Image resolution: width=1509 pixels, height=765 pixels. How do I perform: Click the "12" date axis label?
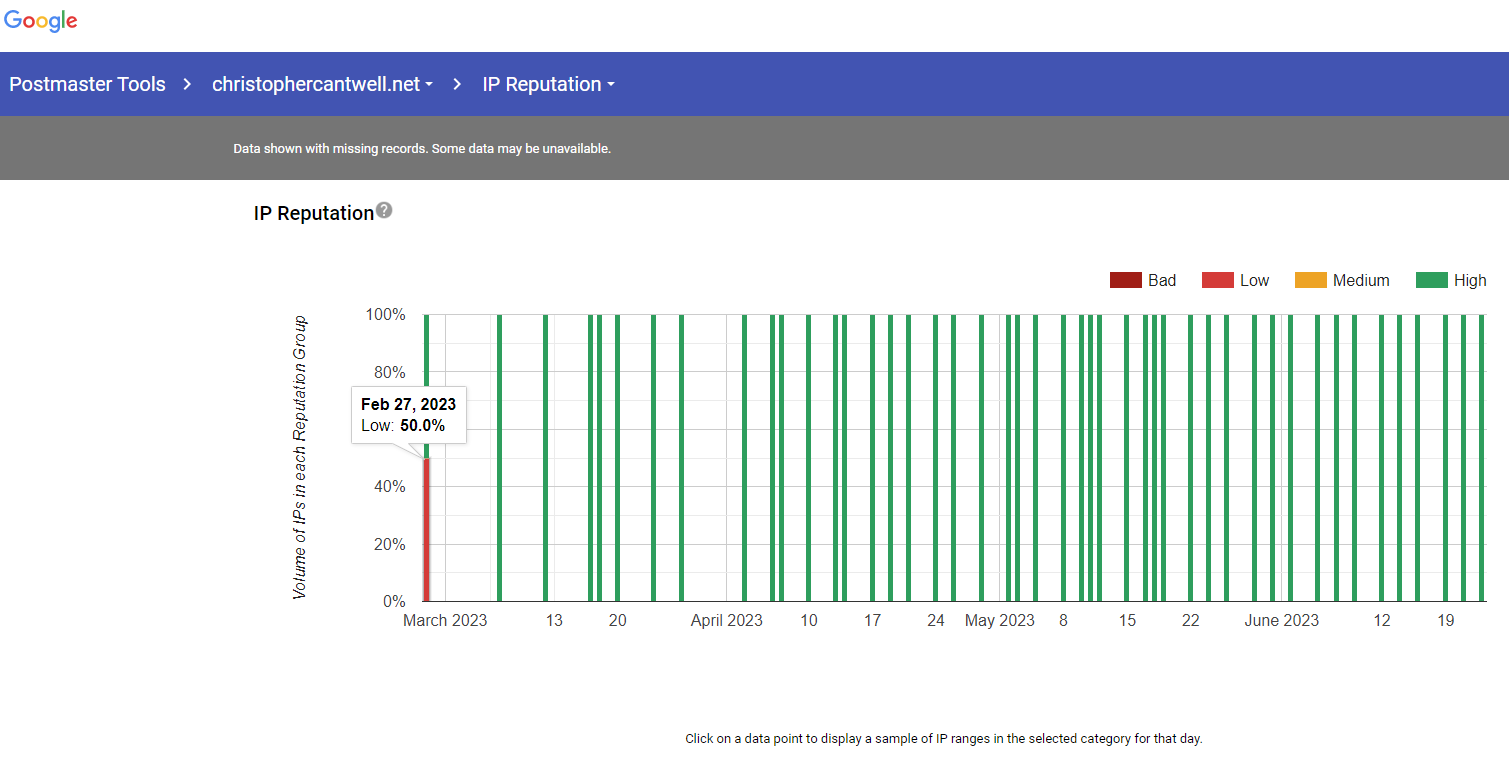click(x=1382, y=620)
